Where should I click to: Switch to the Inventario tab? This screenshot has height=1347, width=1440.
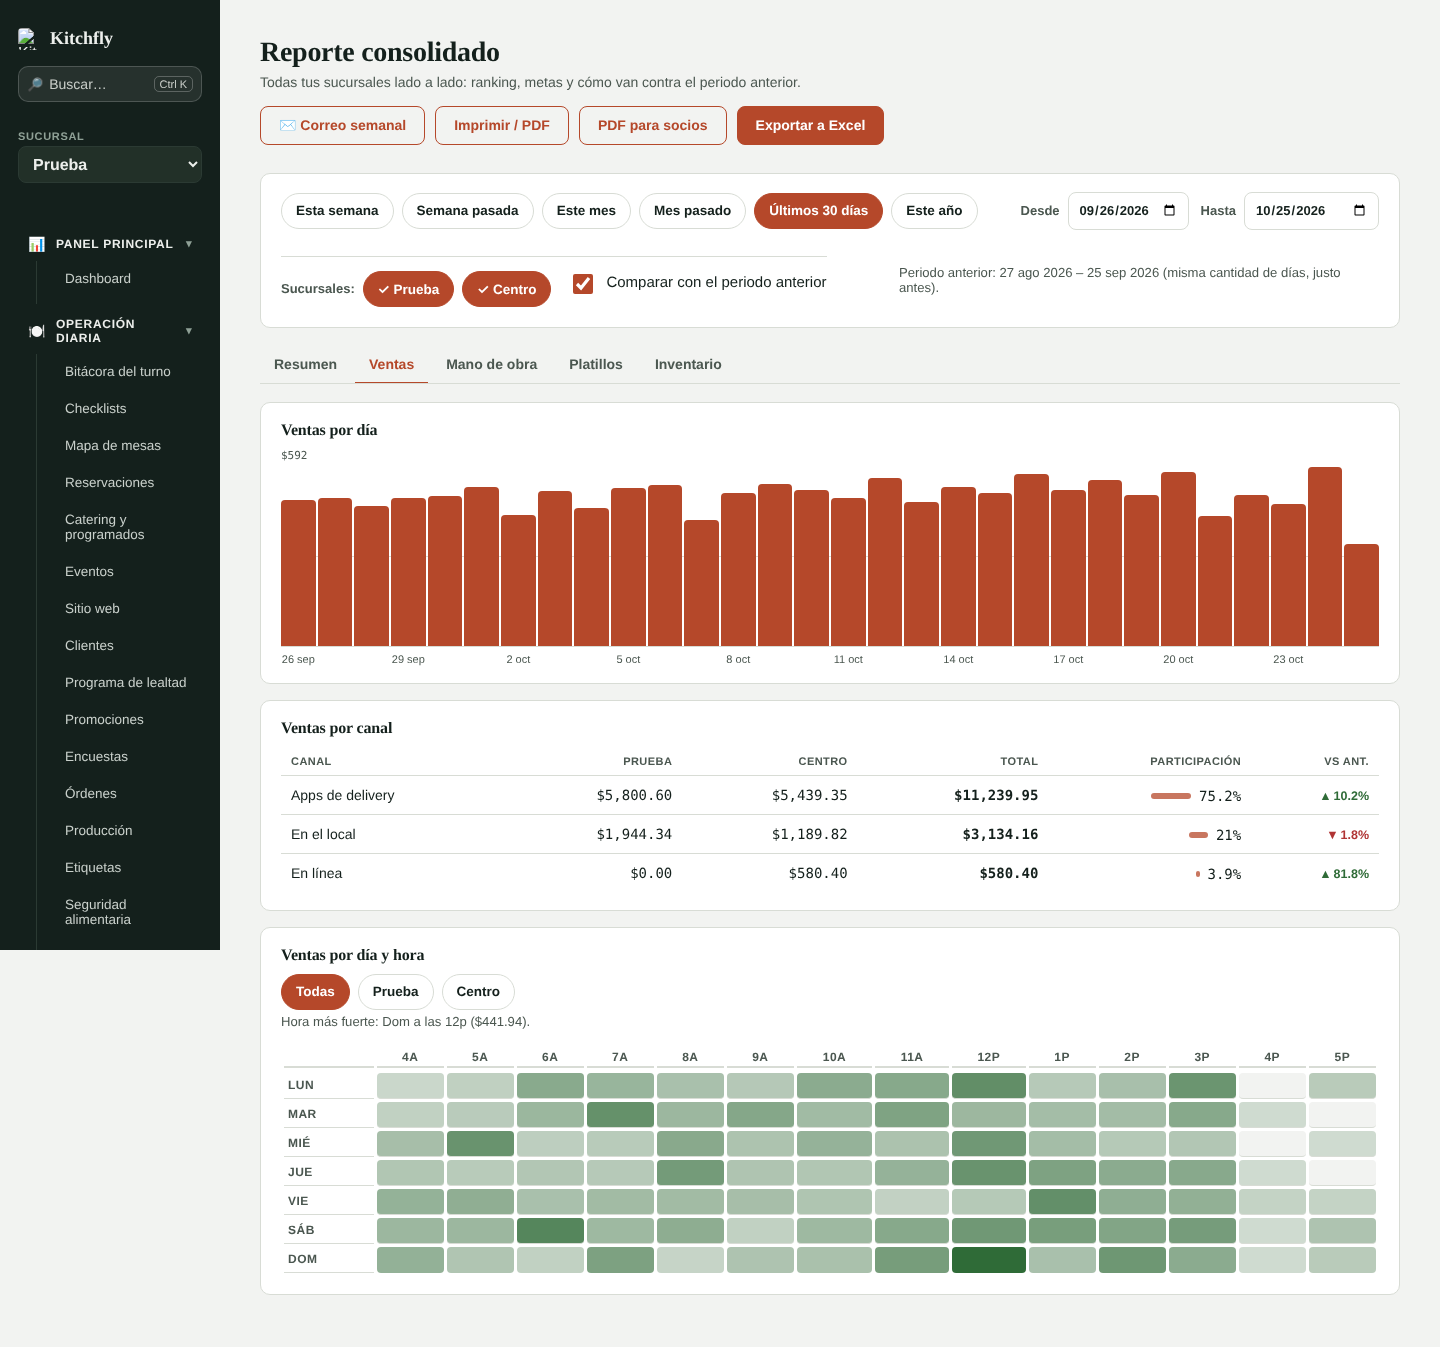tap(688, 364)
